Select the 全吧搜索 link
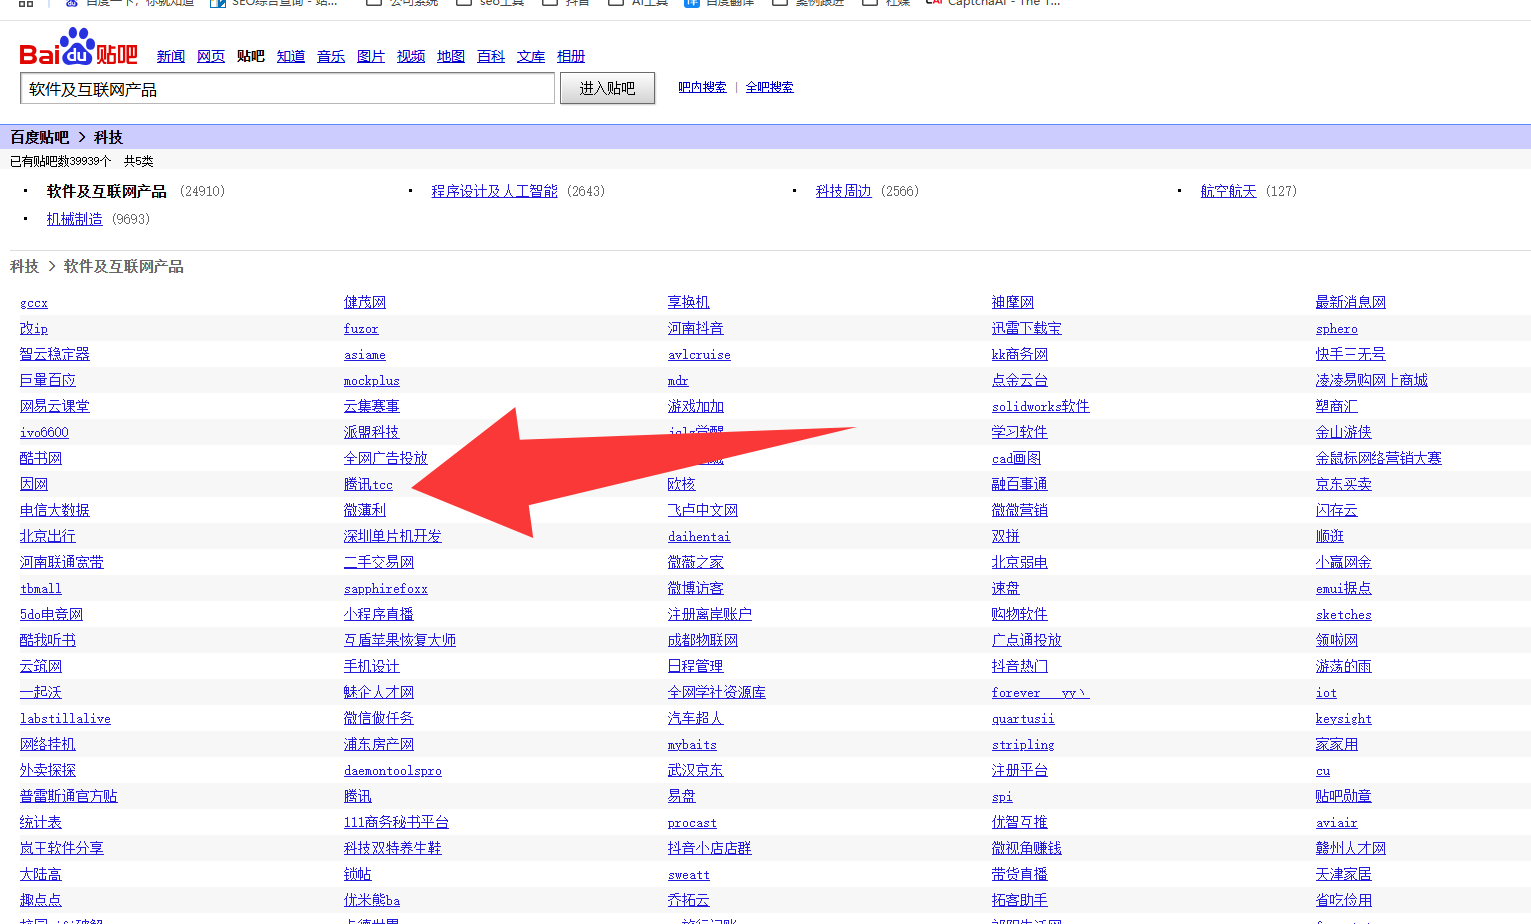The image size is (1531, 924). [x=769, y=87]
